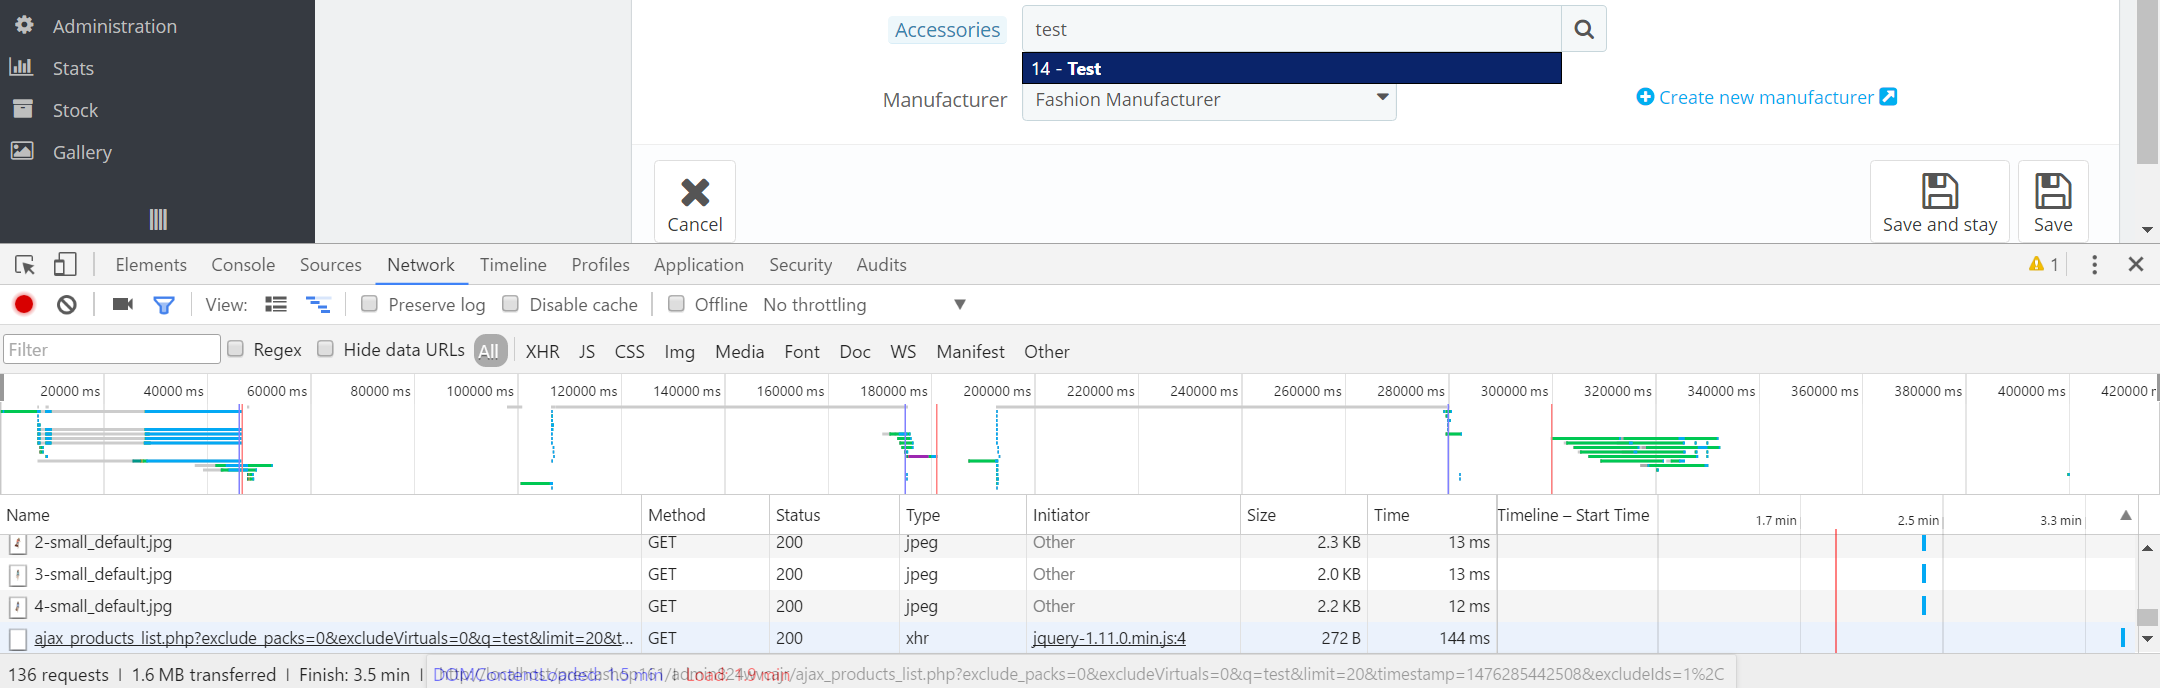Sort requests by Name column
Screen dimensions: 2160x688
coord(320,515)
